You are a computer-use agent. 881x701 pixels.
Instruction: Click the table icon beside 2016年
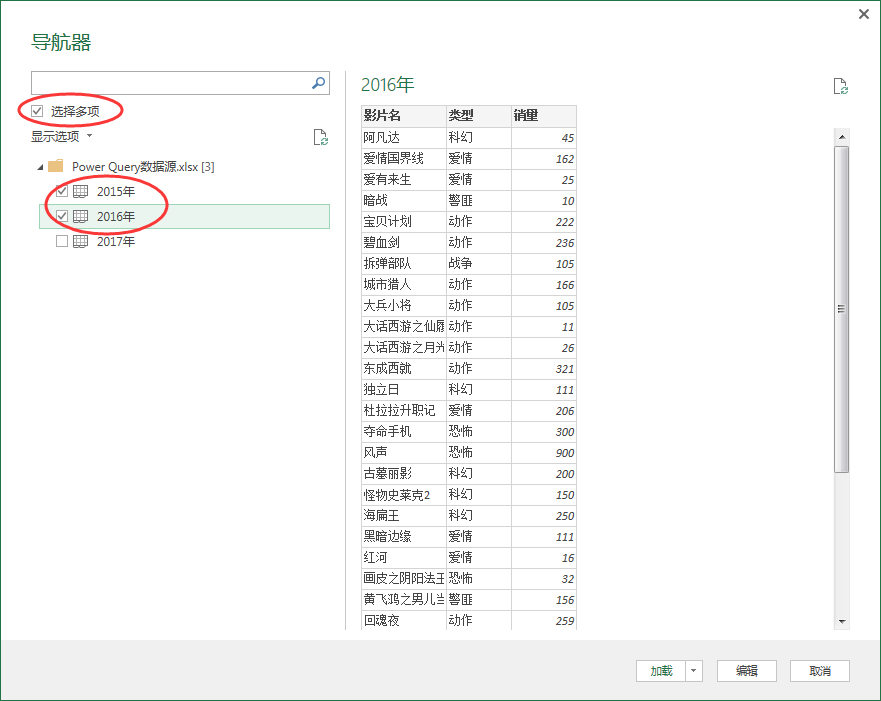click(x=80, y=216)
